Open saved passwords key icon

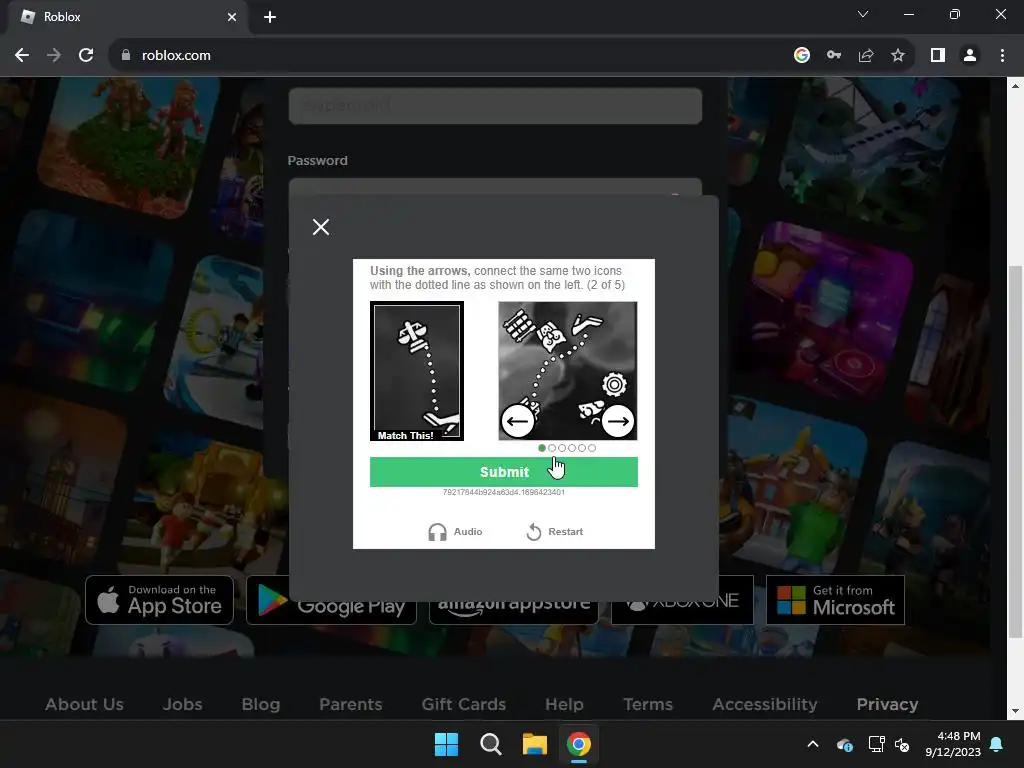834,56
